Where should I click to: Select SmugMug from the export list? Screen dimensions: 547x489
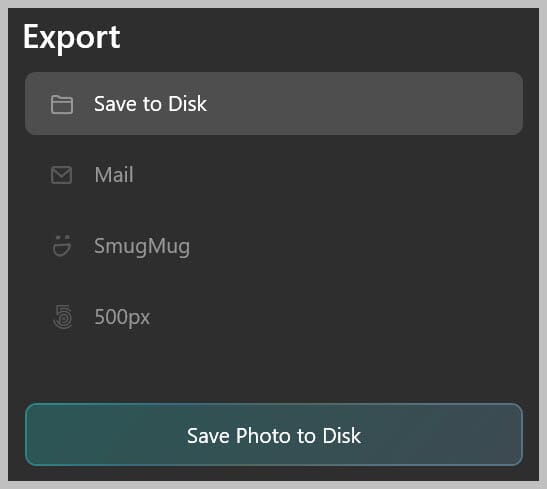pos(274,246)
